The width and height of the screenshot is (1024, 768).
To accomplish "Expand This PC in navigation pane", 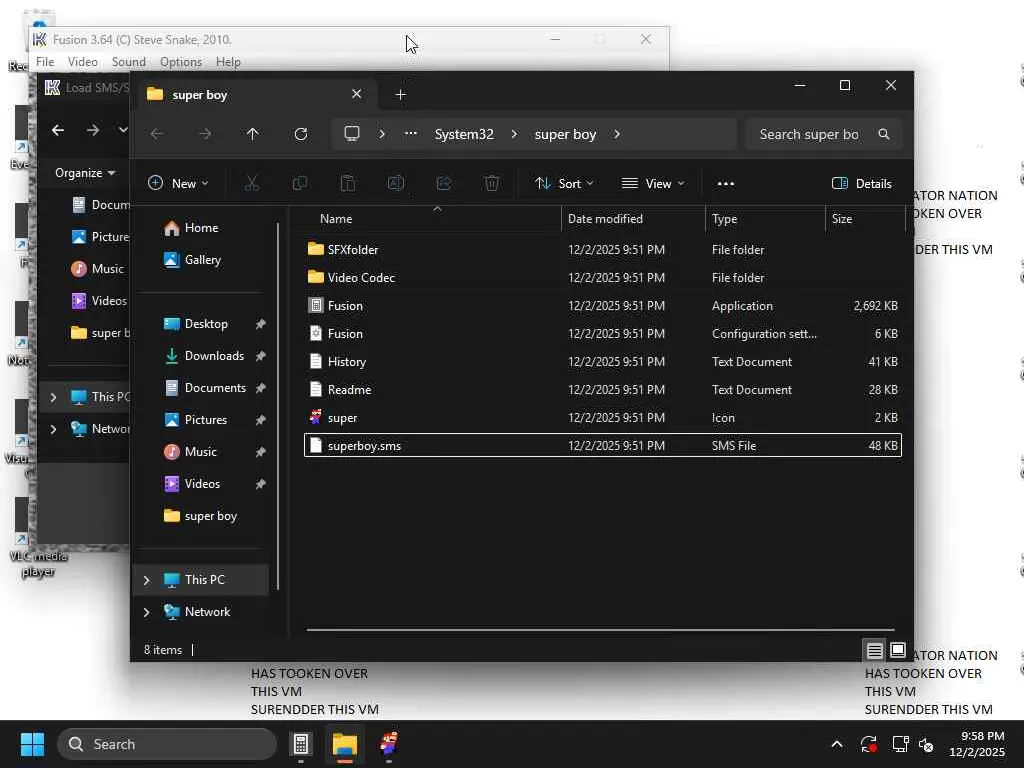I will (146, 580).
